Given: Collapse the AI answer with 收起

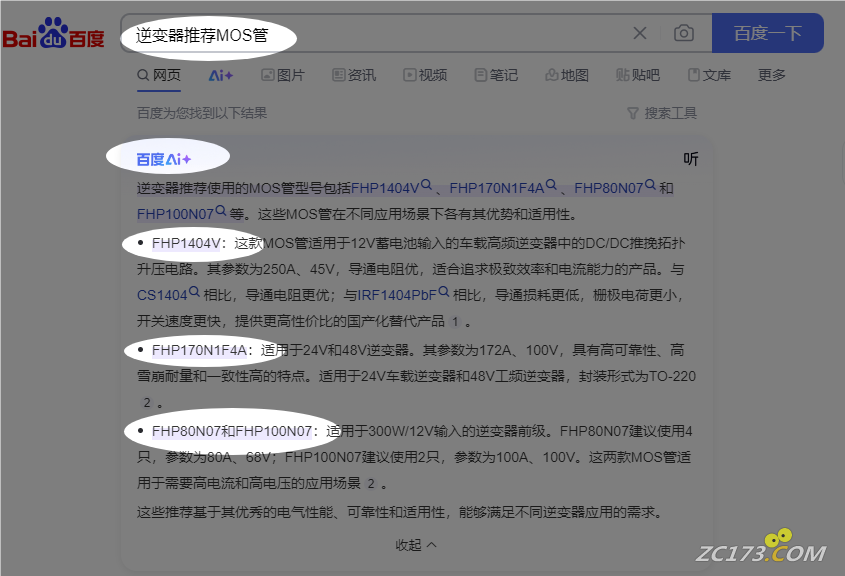Looking at the screenshot, I should [x=415, y=545].
